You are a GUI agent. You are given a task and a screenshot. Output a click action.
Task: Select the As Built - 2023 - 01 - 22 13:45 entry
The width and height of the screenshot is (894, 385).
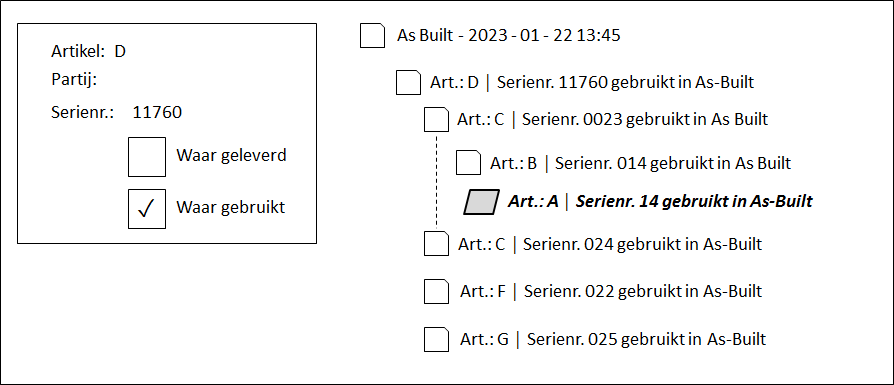click(509, 35)
